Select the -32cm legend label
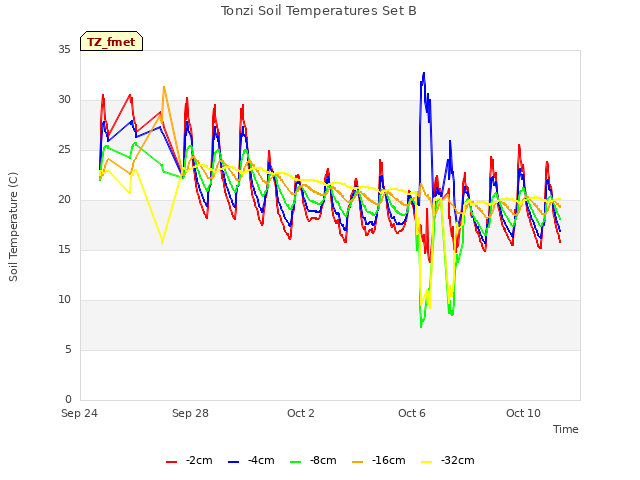This screenshot has height=480, width=640. point(458,460)
